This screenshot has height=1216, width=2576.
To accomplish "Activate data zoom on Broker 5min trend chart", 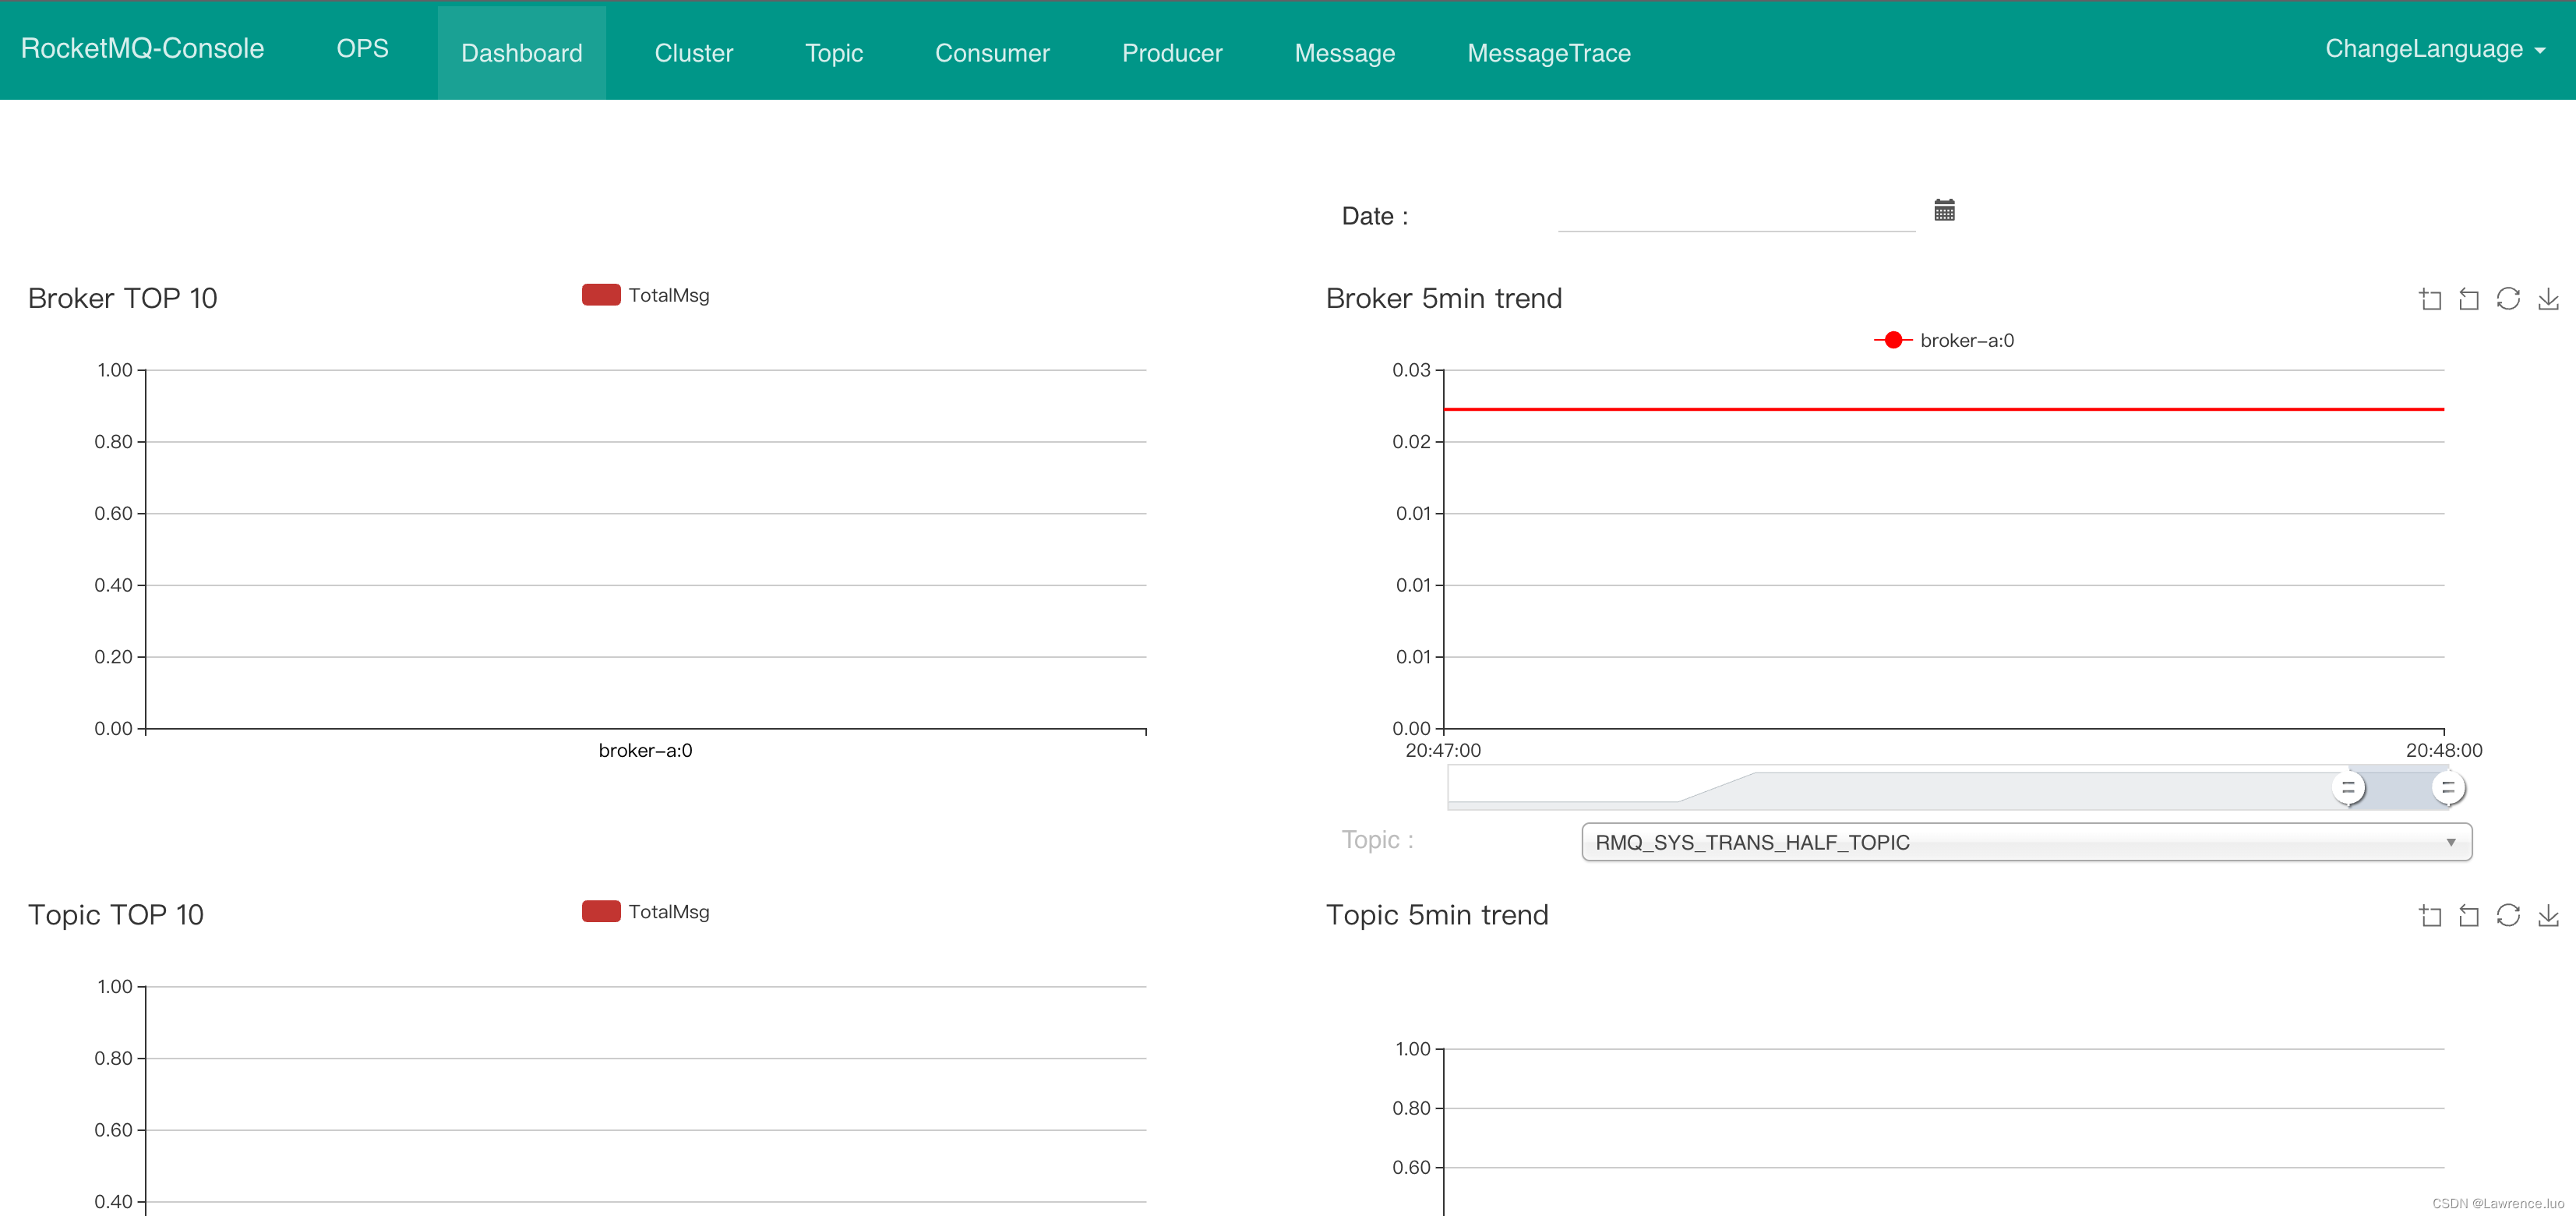I will pos(2430,298).
